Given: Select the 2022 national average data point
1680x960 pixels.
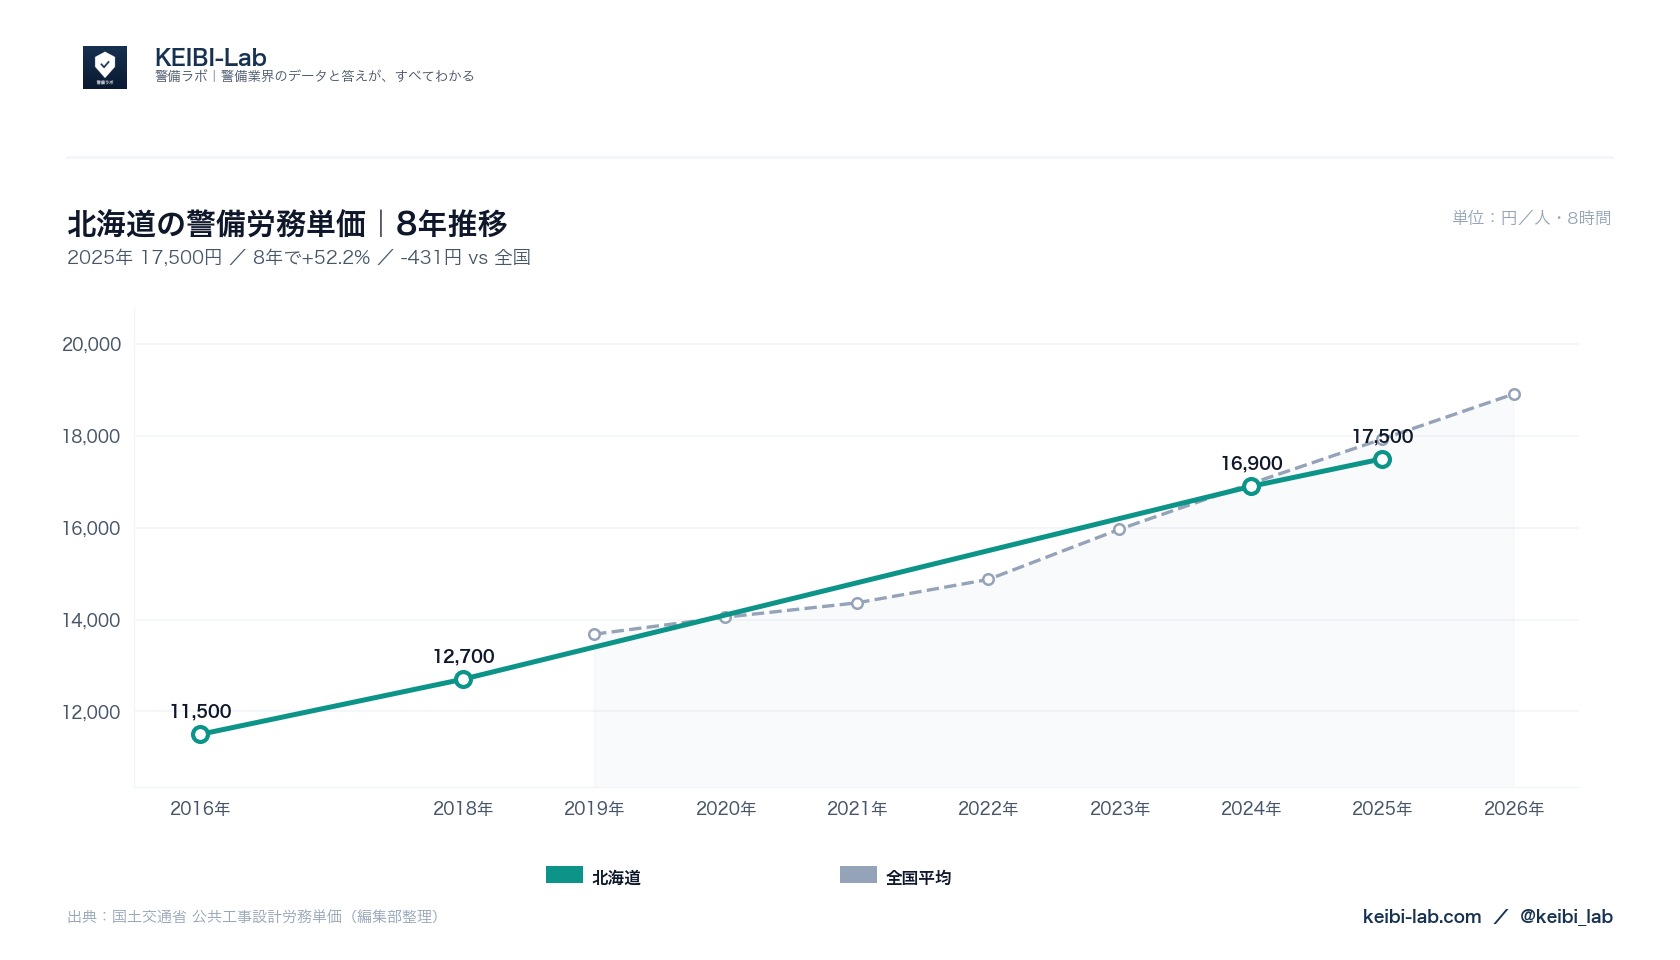Looking at the screenshot, I should pyautogui.click(x=988, y=579).
